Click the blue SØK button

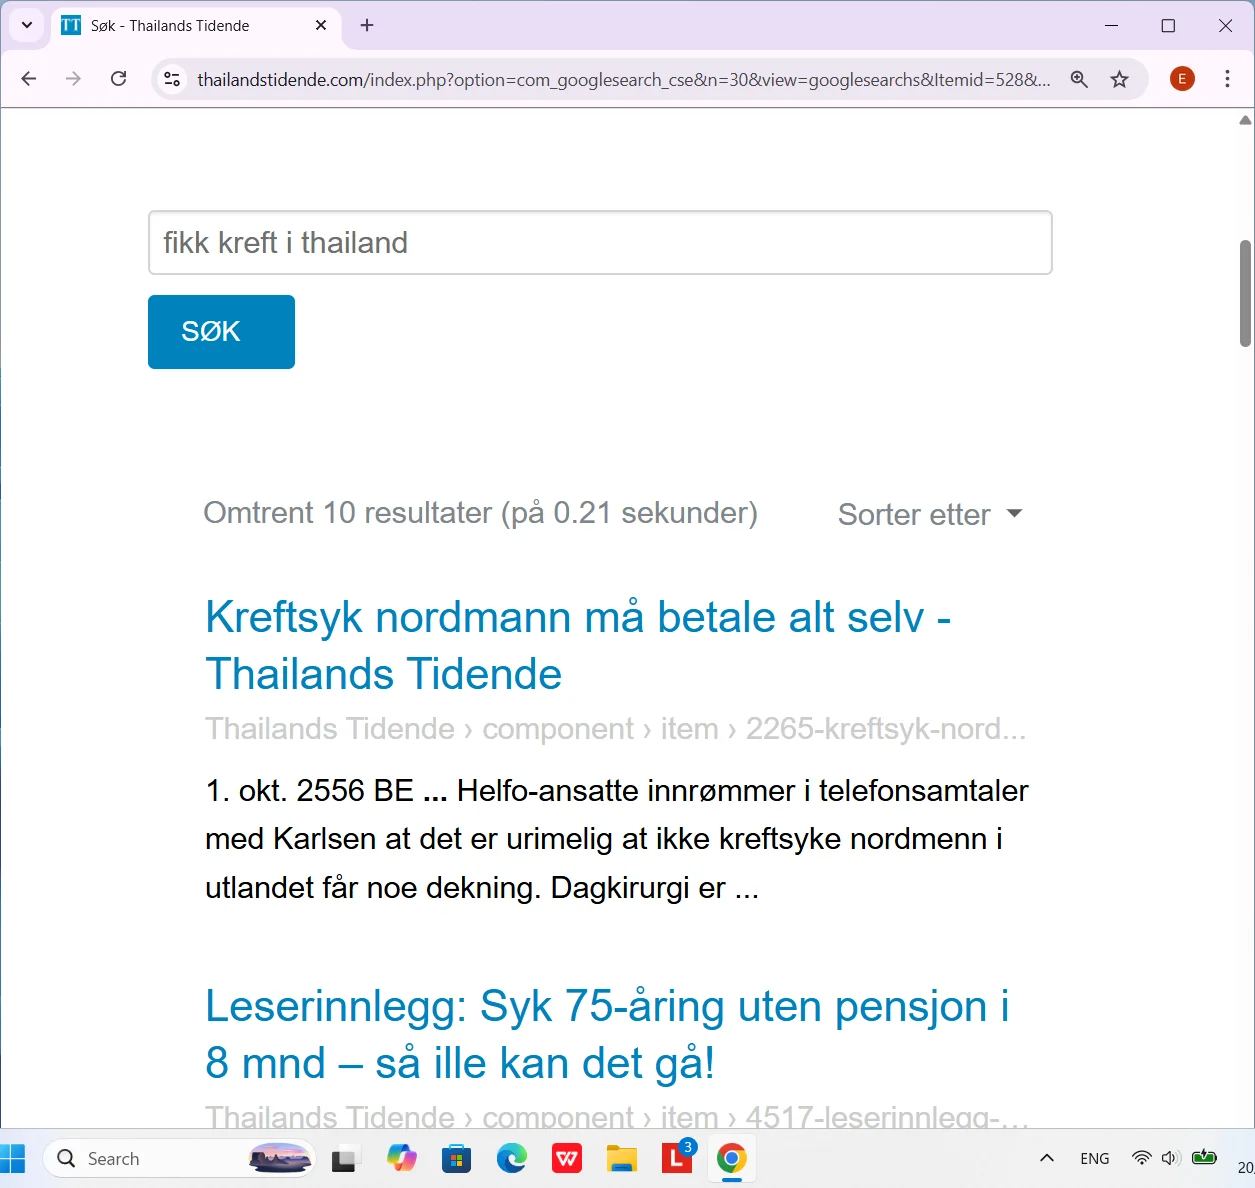coord(221,332)
